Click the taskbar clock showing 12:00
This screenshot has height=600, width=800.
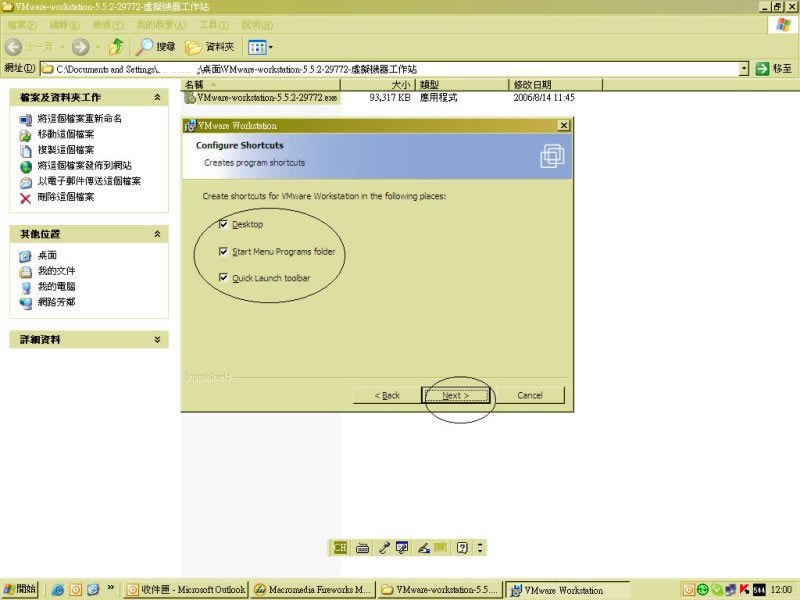click(781, 590)
